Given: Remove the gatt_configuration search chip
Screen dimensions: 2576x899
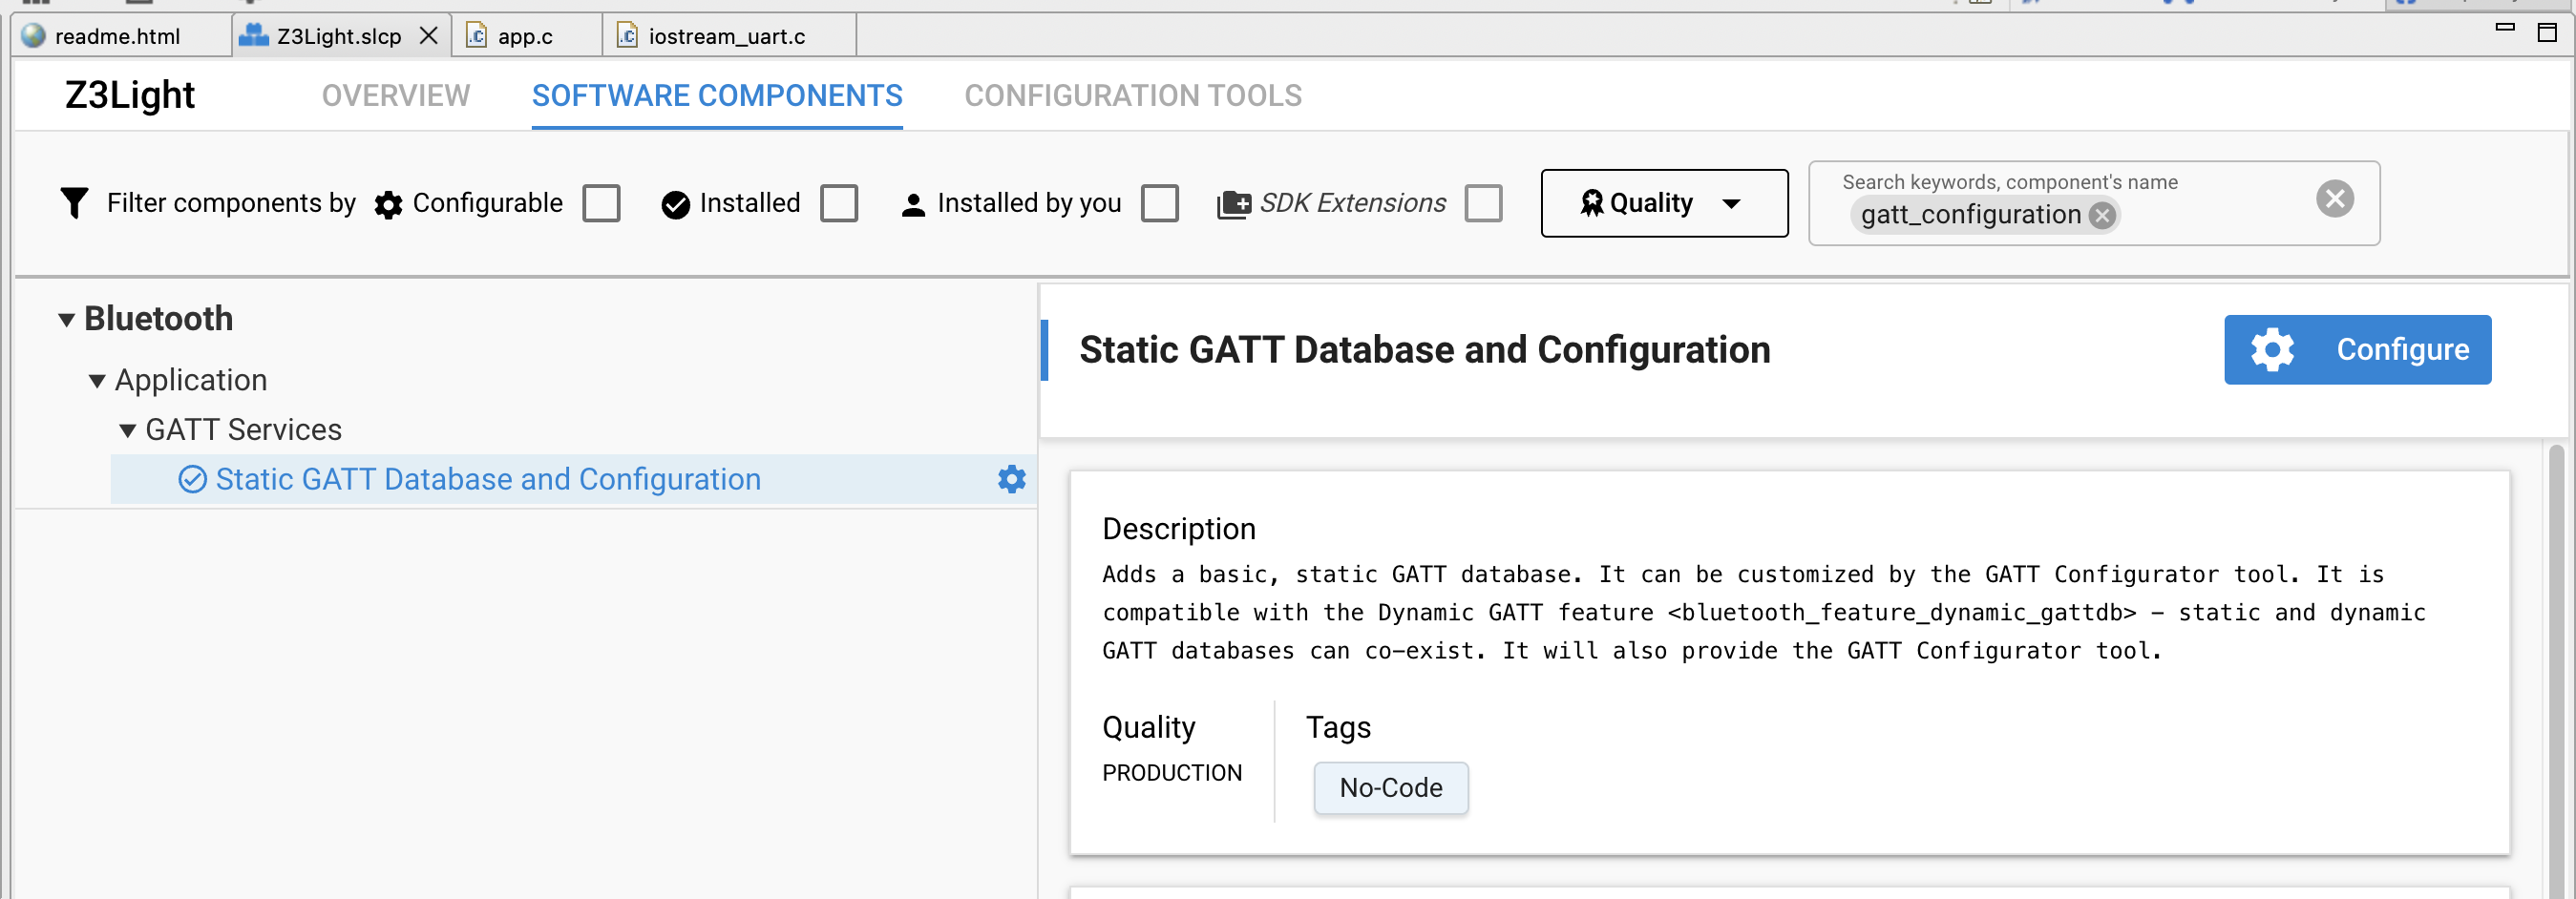Looking at the screenshot, I should click(x=2102, y=215).
